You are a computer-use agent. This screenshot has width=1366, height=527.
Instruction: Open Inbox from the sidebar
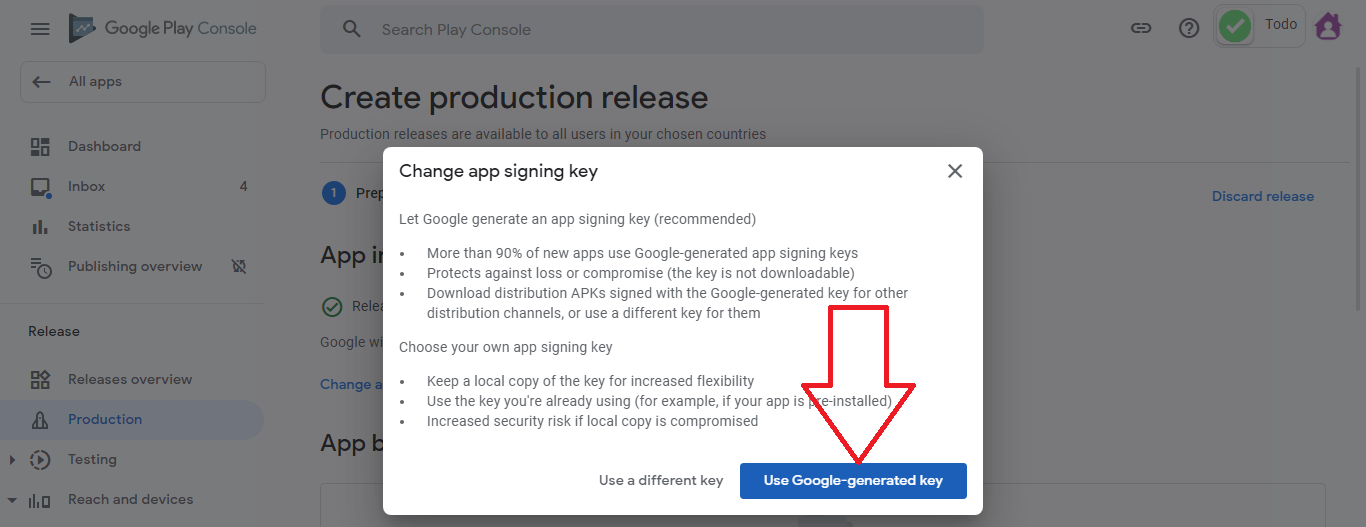coord(86,187)
